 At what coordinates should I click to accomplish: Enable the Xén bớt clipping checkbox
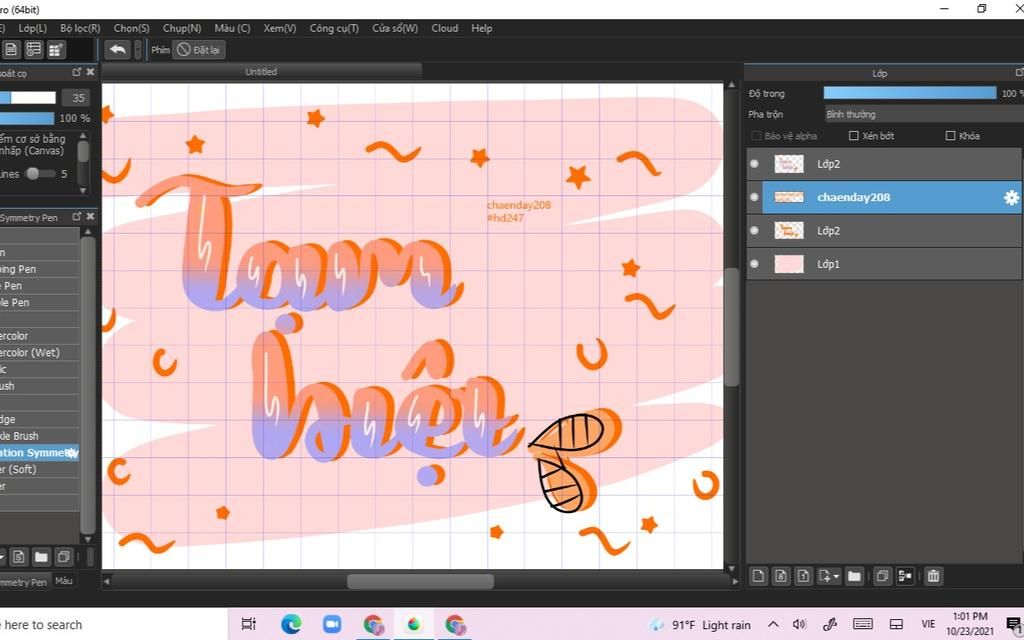(x=853, y=136)
